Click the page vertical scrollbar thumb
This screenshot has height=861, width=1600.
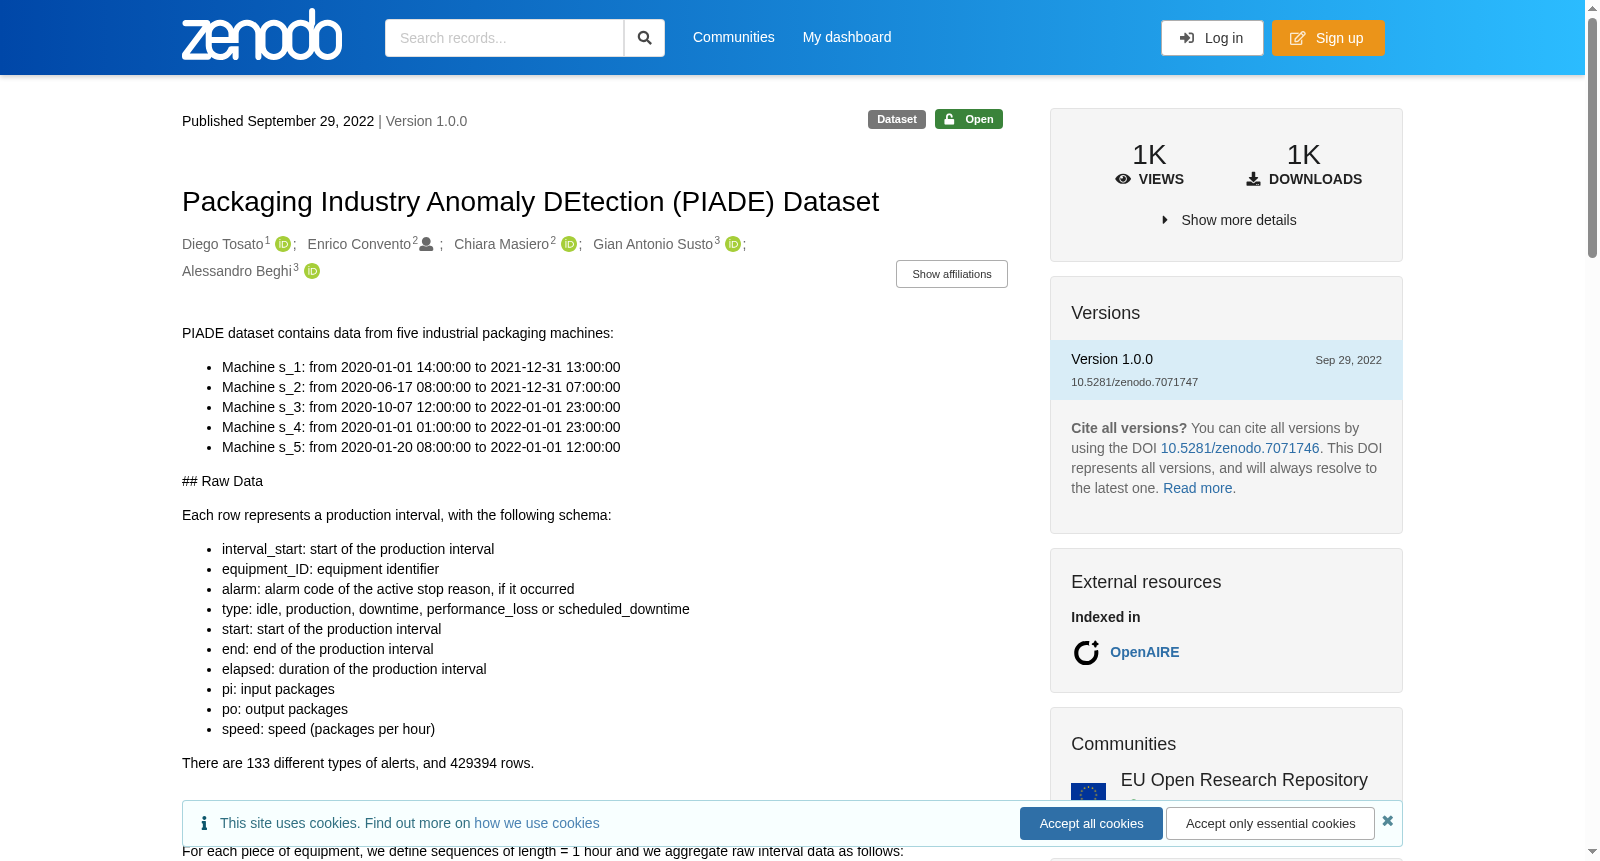[1592, 137]
